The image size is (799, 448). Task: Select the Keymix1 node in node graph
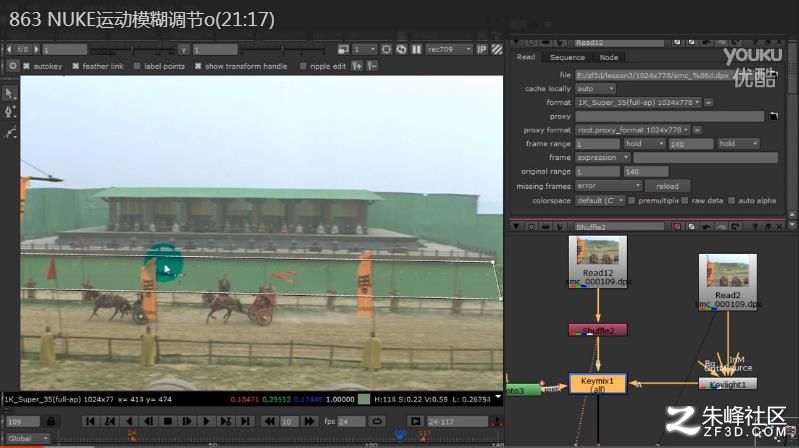pyautogui.click(x=597, y=384)
